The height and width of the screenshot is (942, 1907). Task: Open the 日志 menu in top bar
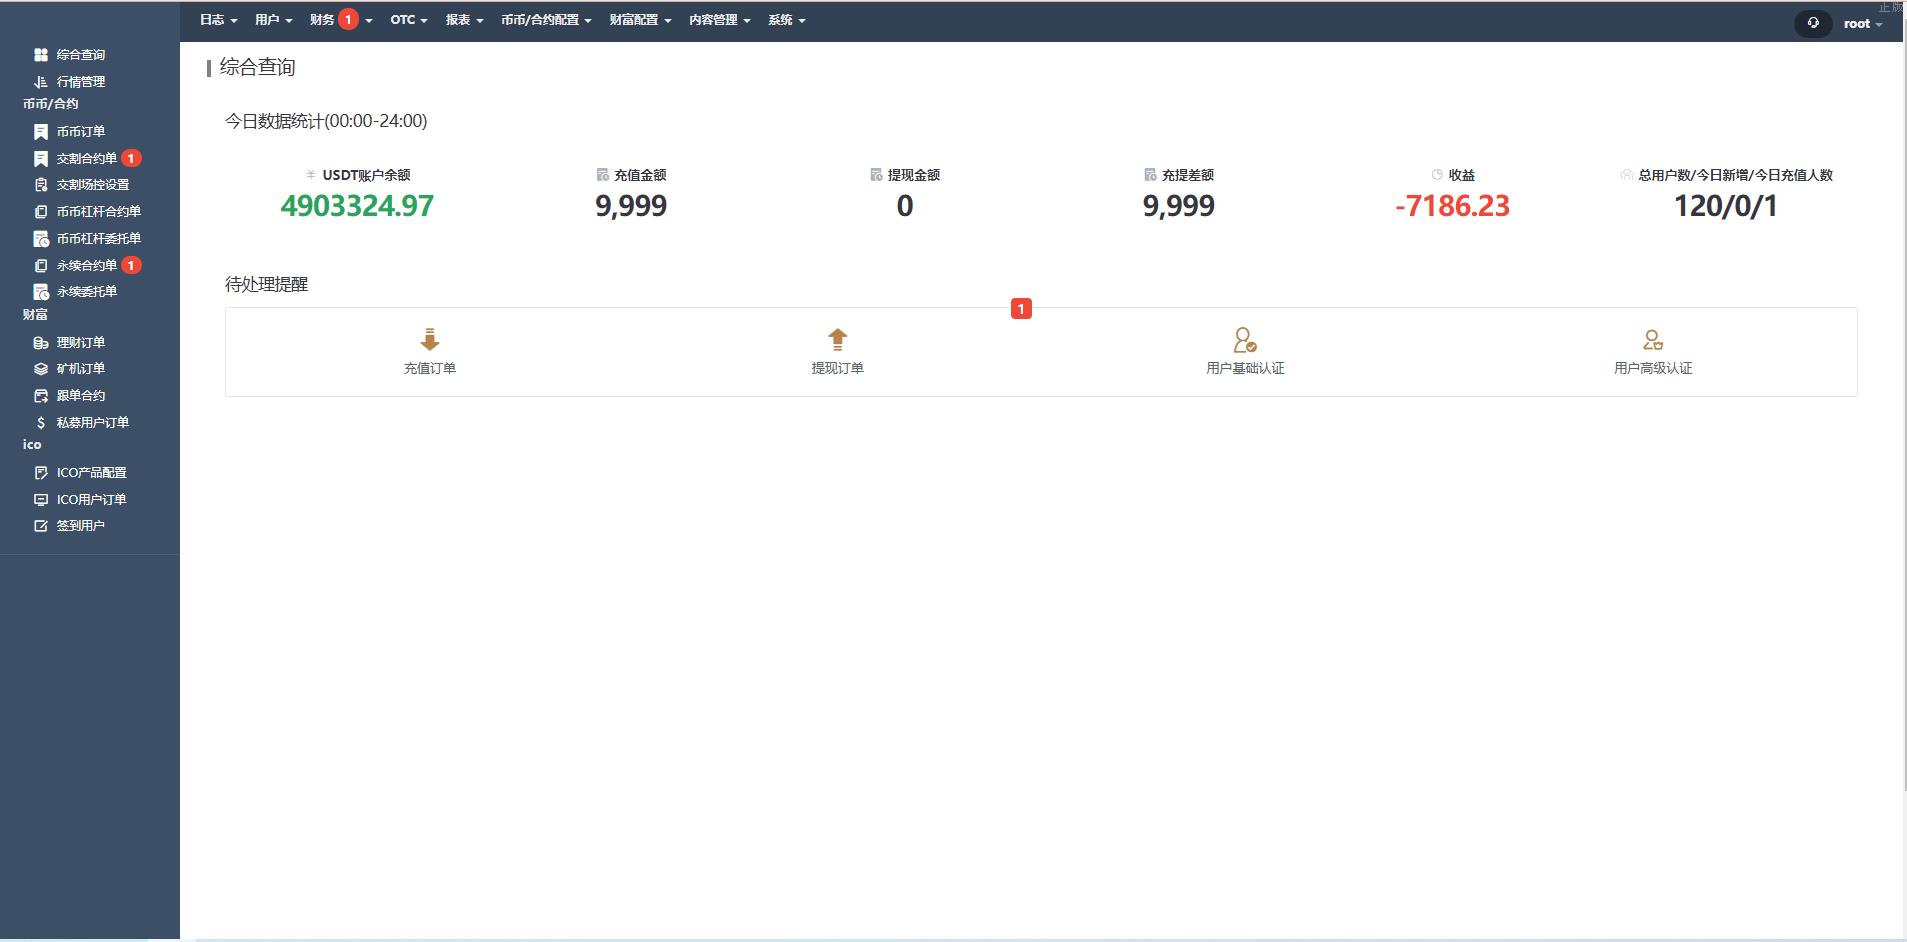(218, 20)
